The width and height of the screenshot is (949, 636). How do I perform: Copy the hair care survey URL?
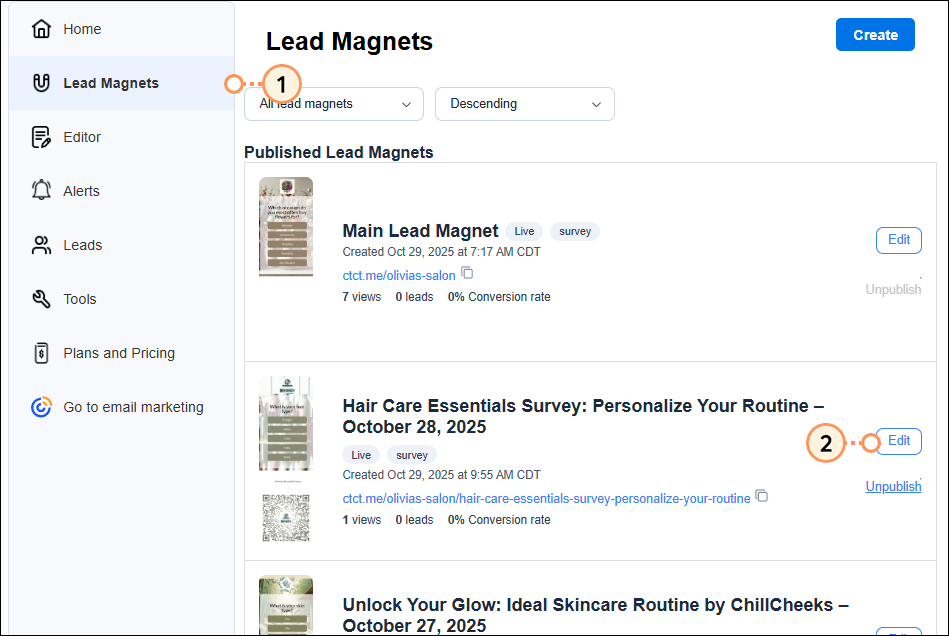click(762, 496)
